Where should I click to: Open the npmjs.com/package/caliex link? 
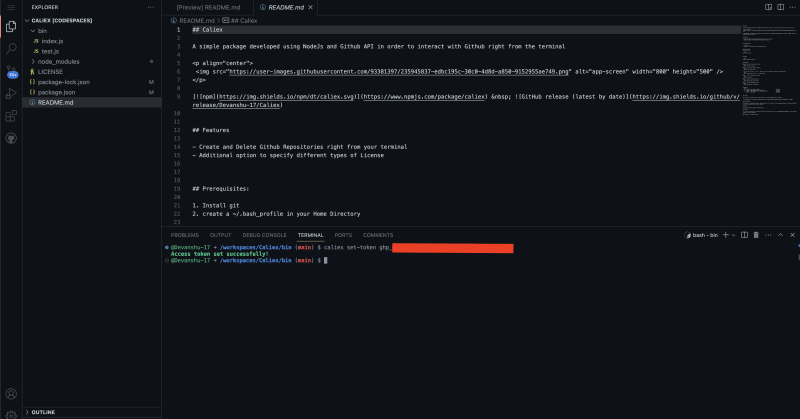point(424,96)
